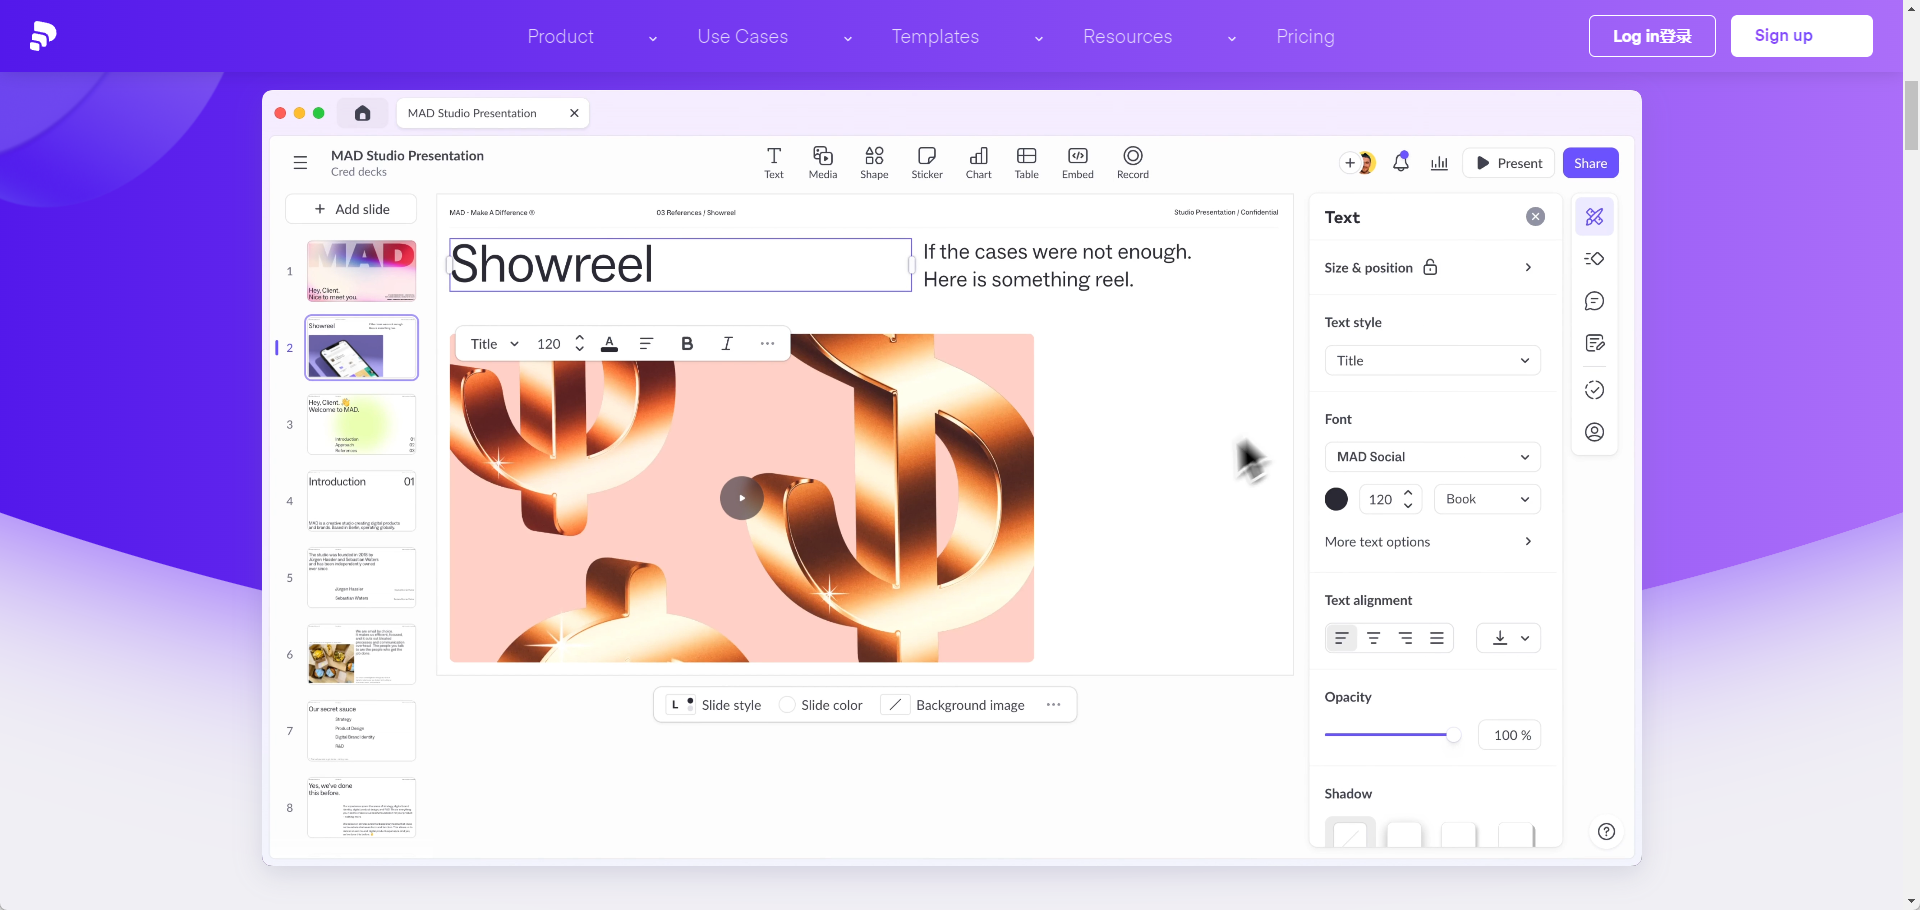Open the Slide style option
Screen dimensions: 1920x910
pyautogui.click(x=714, y=705)
